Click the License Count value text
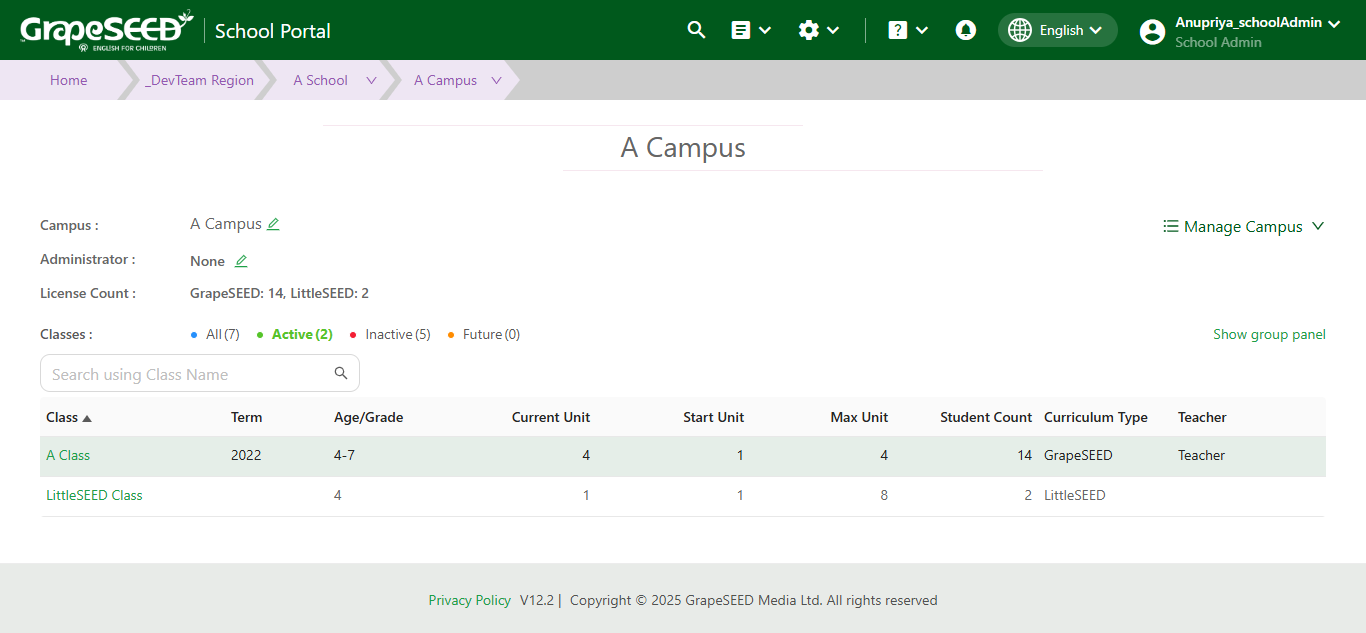 click(x=279, y=293)
